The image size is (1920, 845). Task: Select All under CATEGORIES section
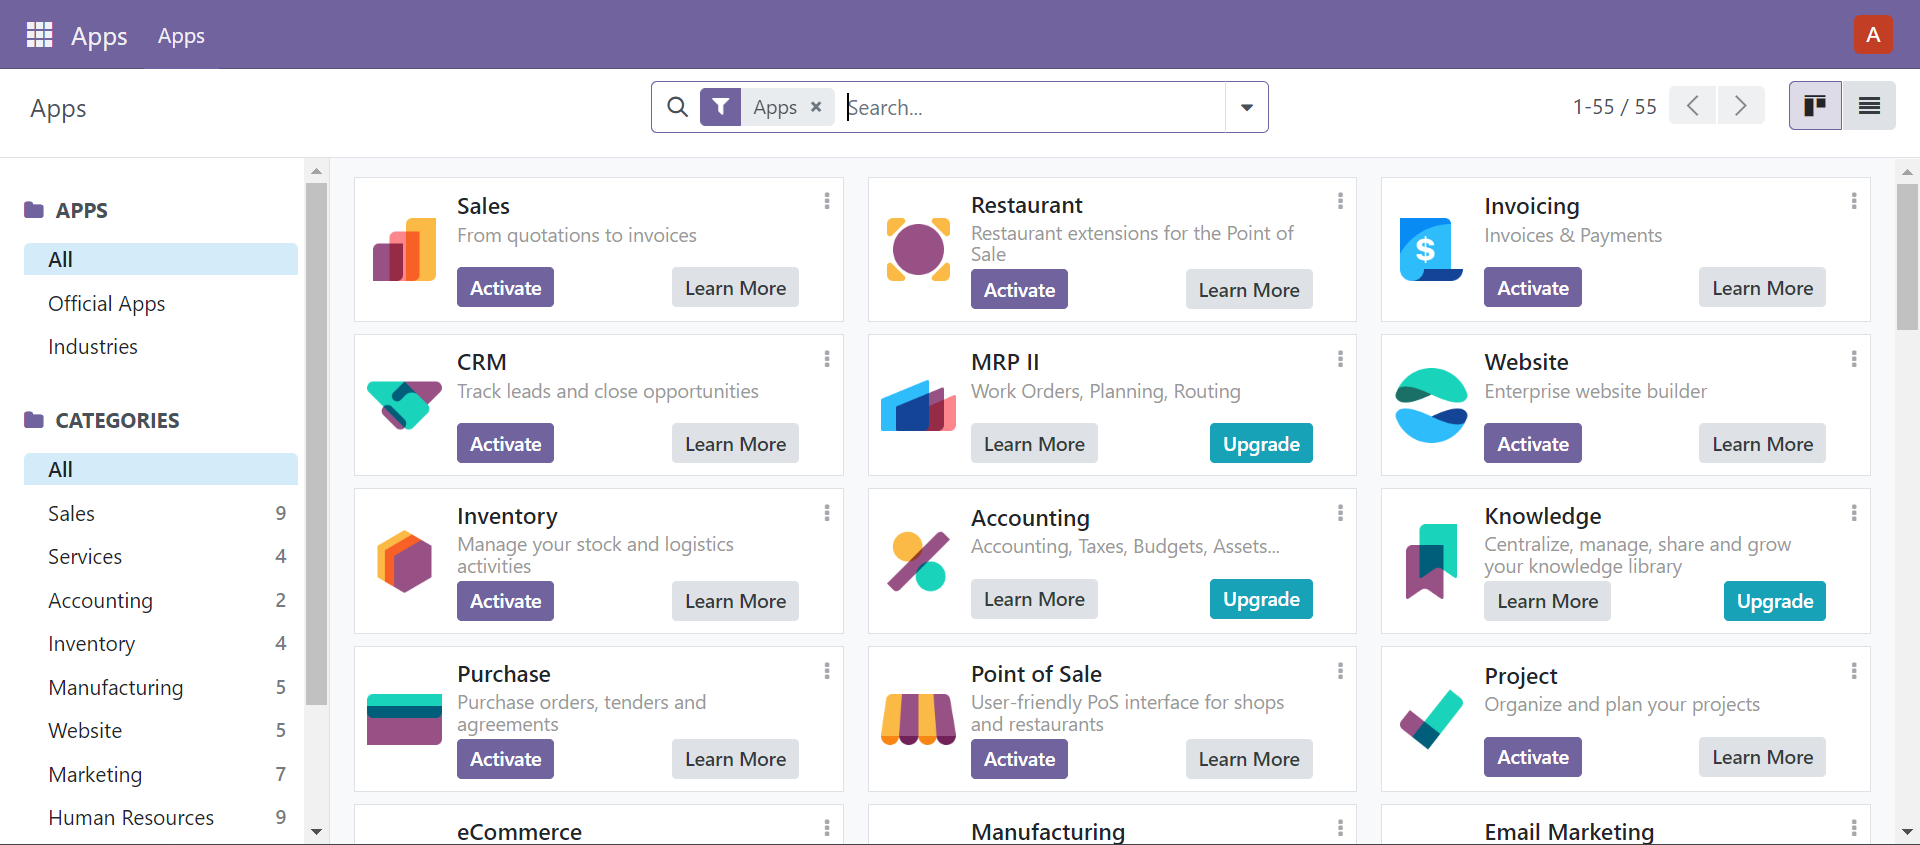tap(161, 469)
